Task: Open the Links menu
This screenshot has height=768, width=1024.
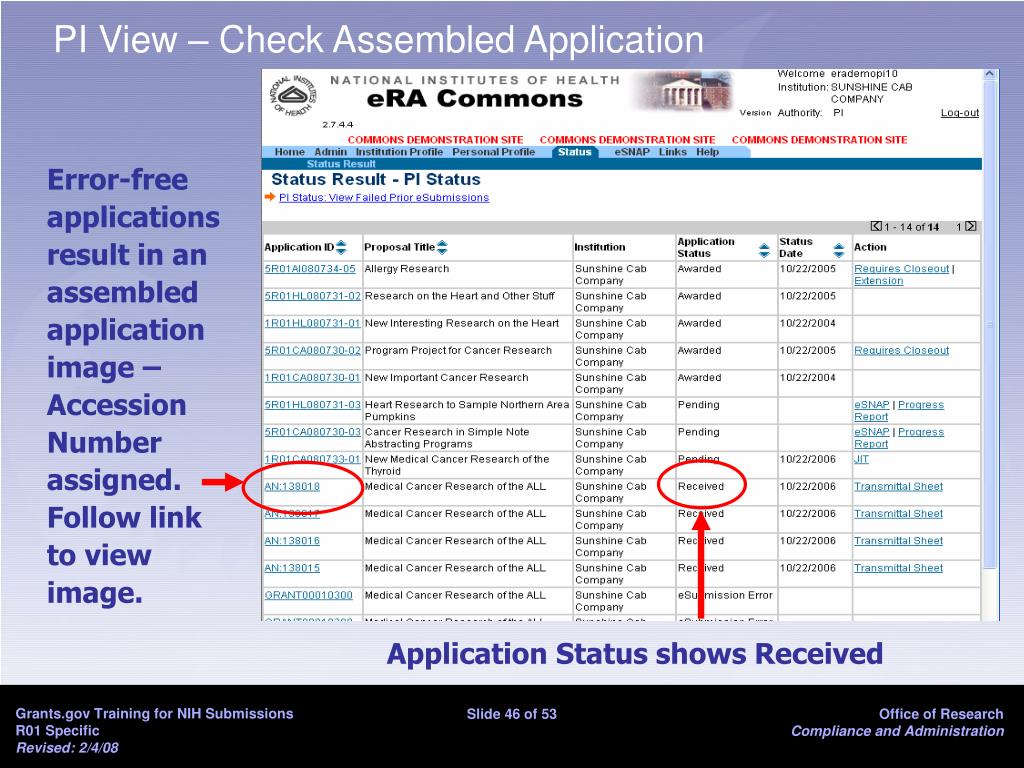Action: 673,152
